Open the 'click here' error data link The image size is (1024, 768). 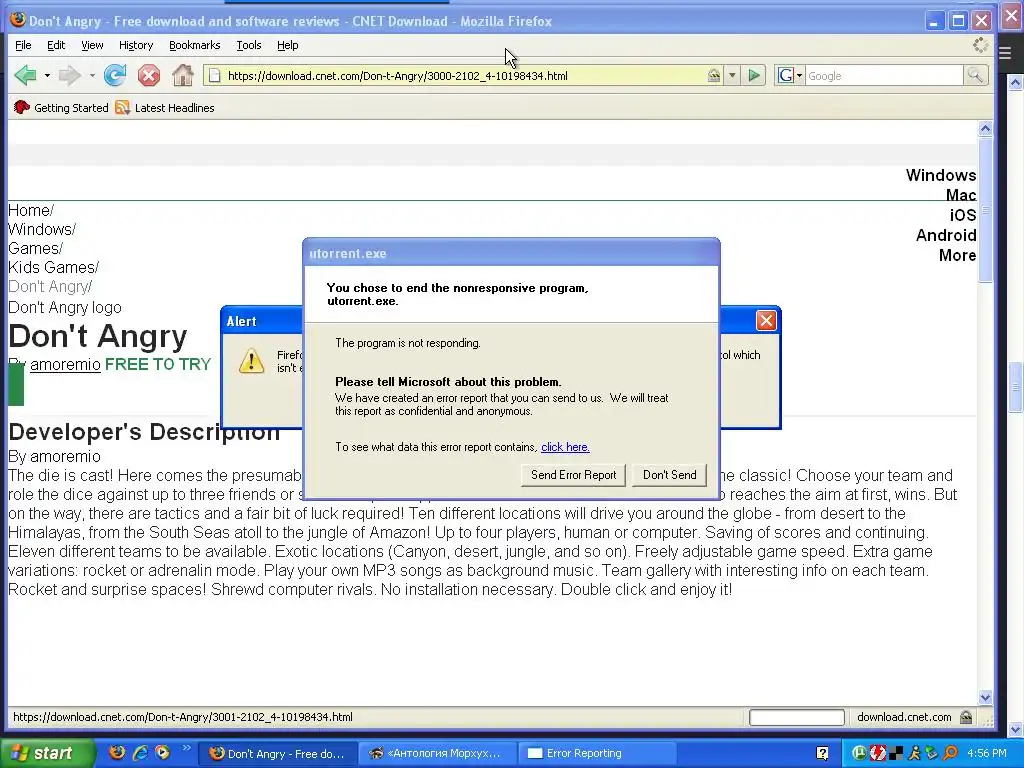[565, 447]
